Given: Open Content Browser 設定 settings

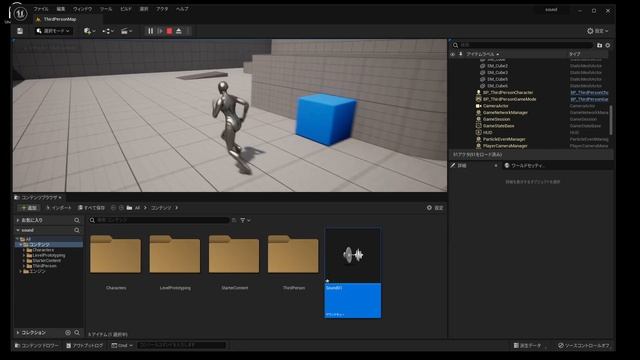Looking at the screenshot, I should (435, 208).
